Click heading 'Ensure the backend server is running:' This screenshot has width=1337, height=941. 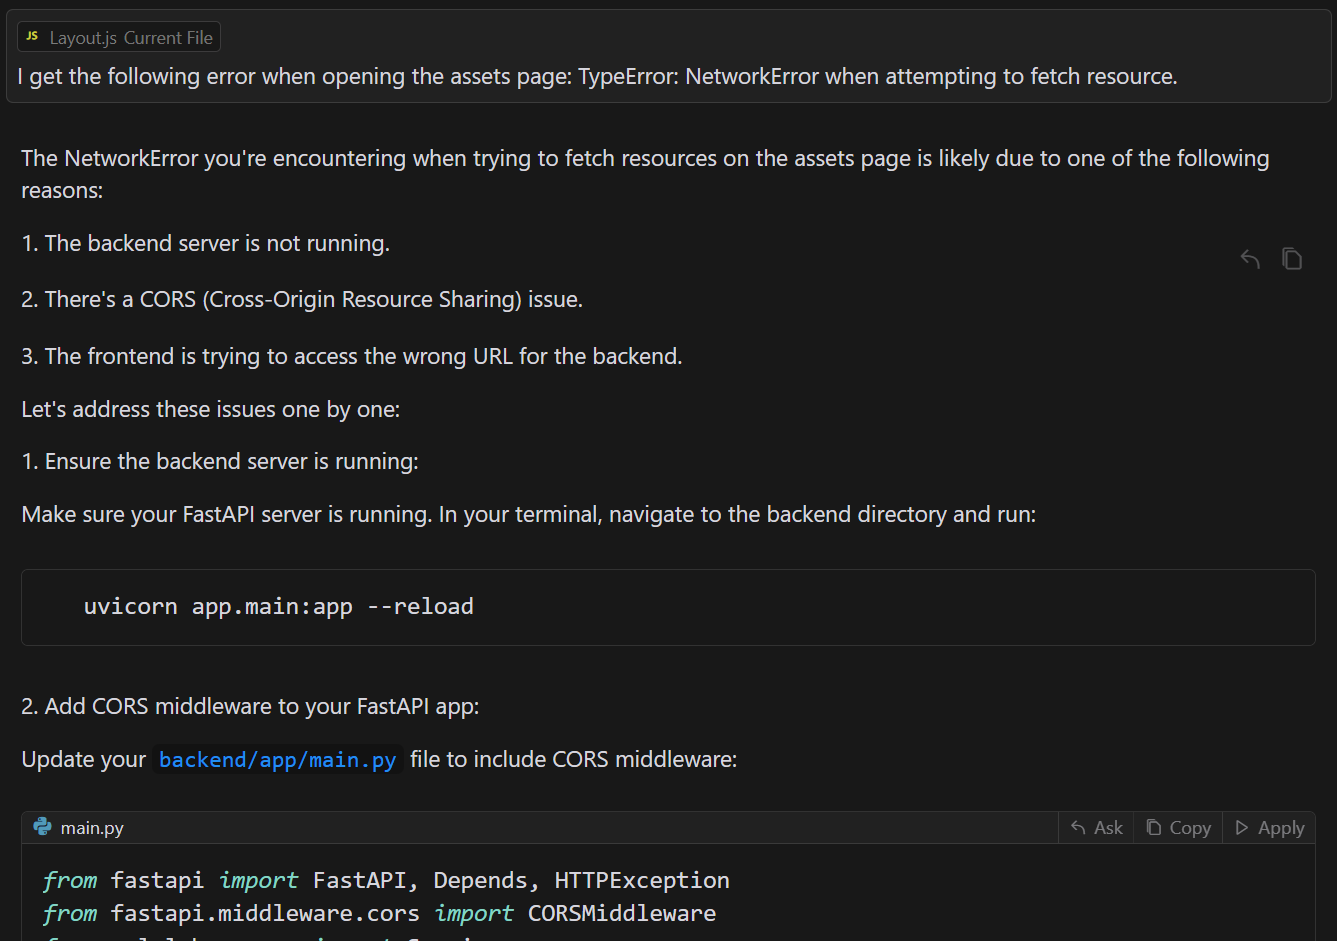(232, 462)
